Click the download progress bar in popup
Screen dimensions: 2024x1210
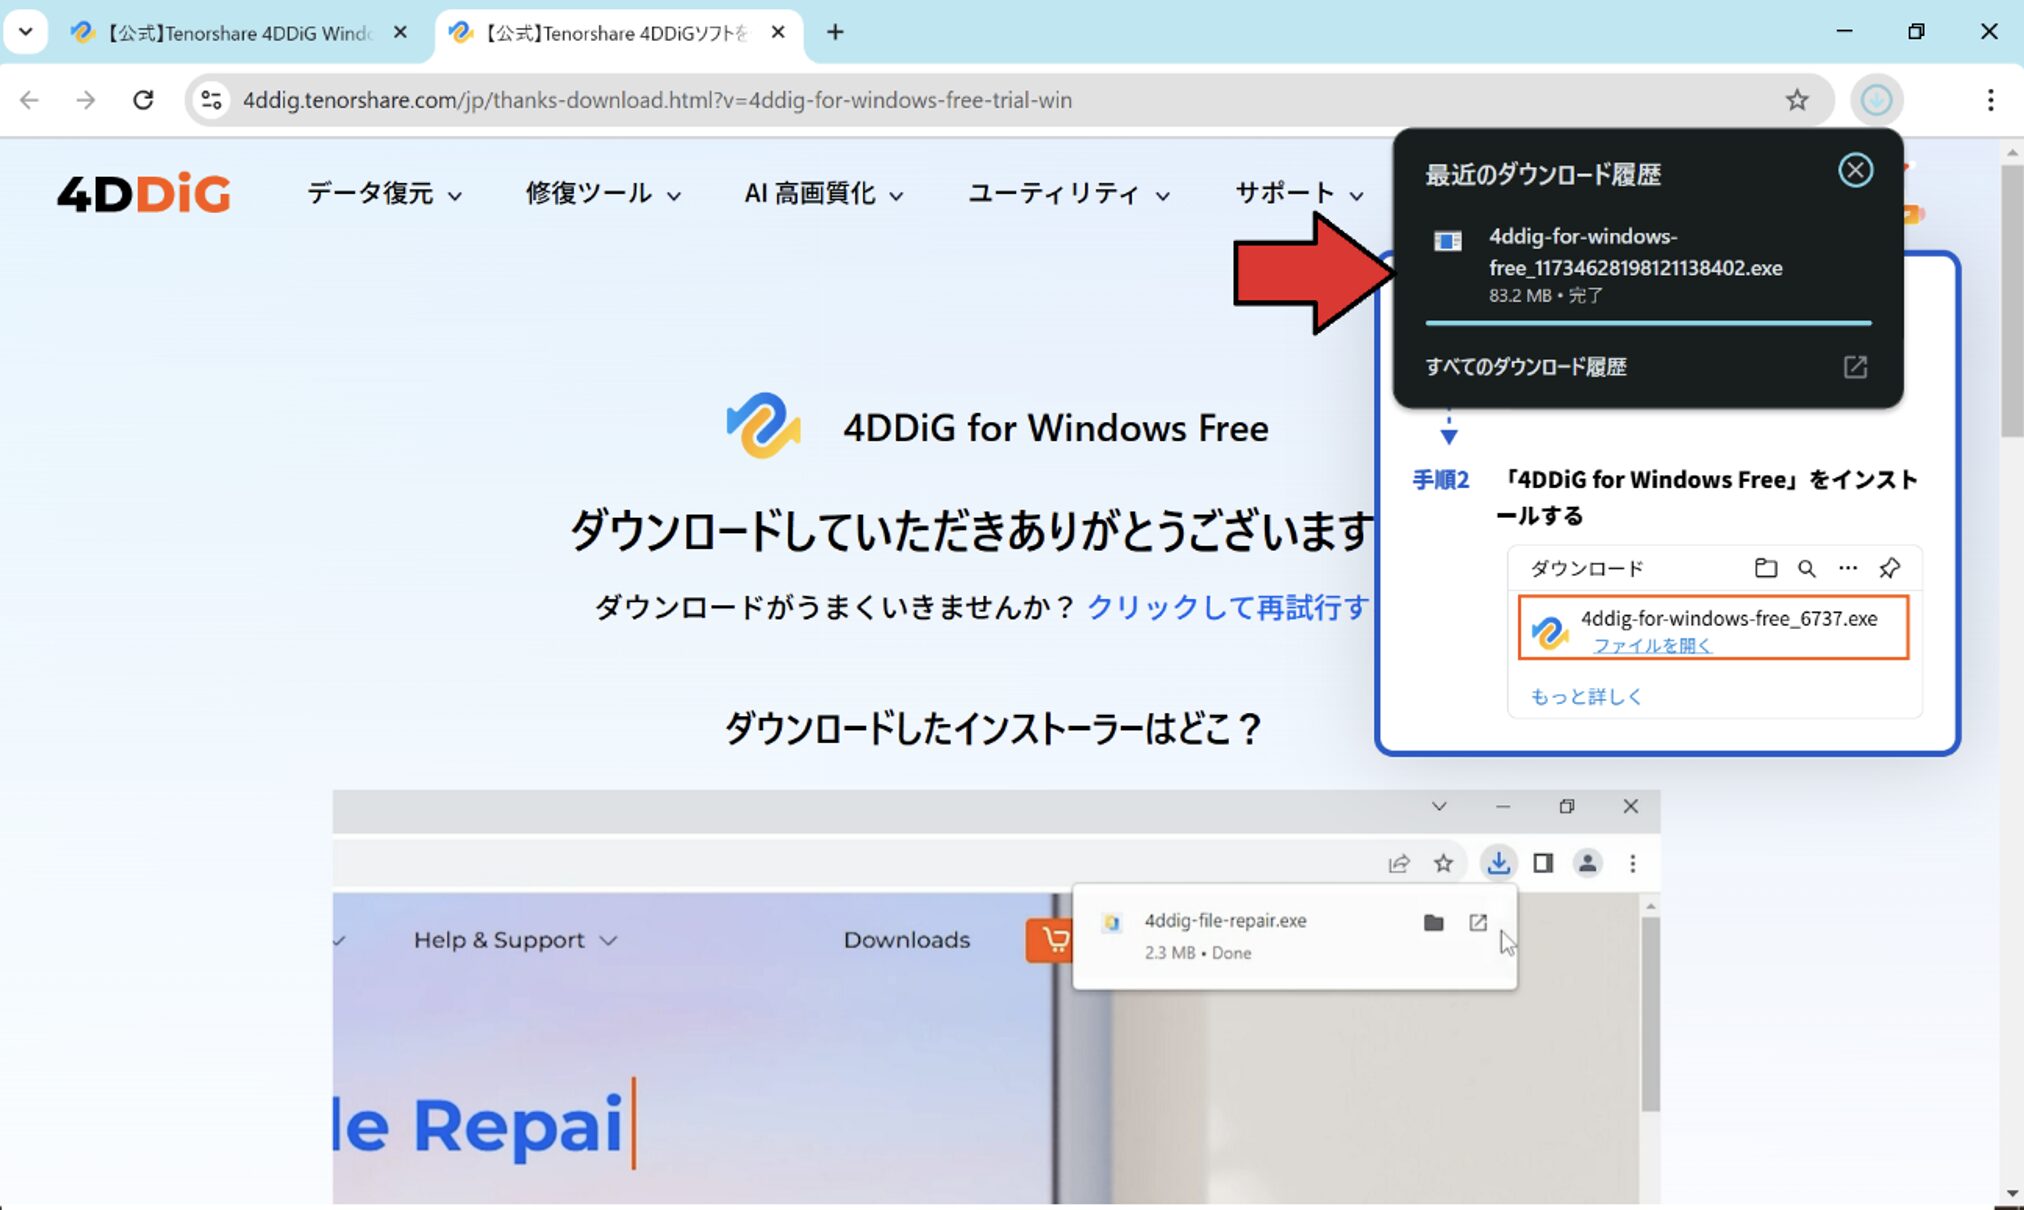1648,323
